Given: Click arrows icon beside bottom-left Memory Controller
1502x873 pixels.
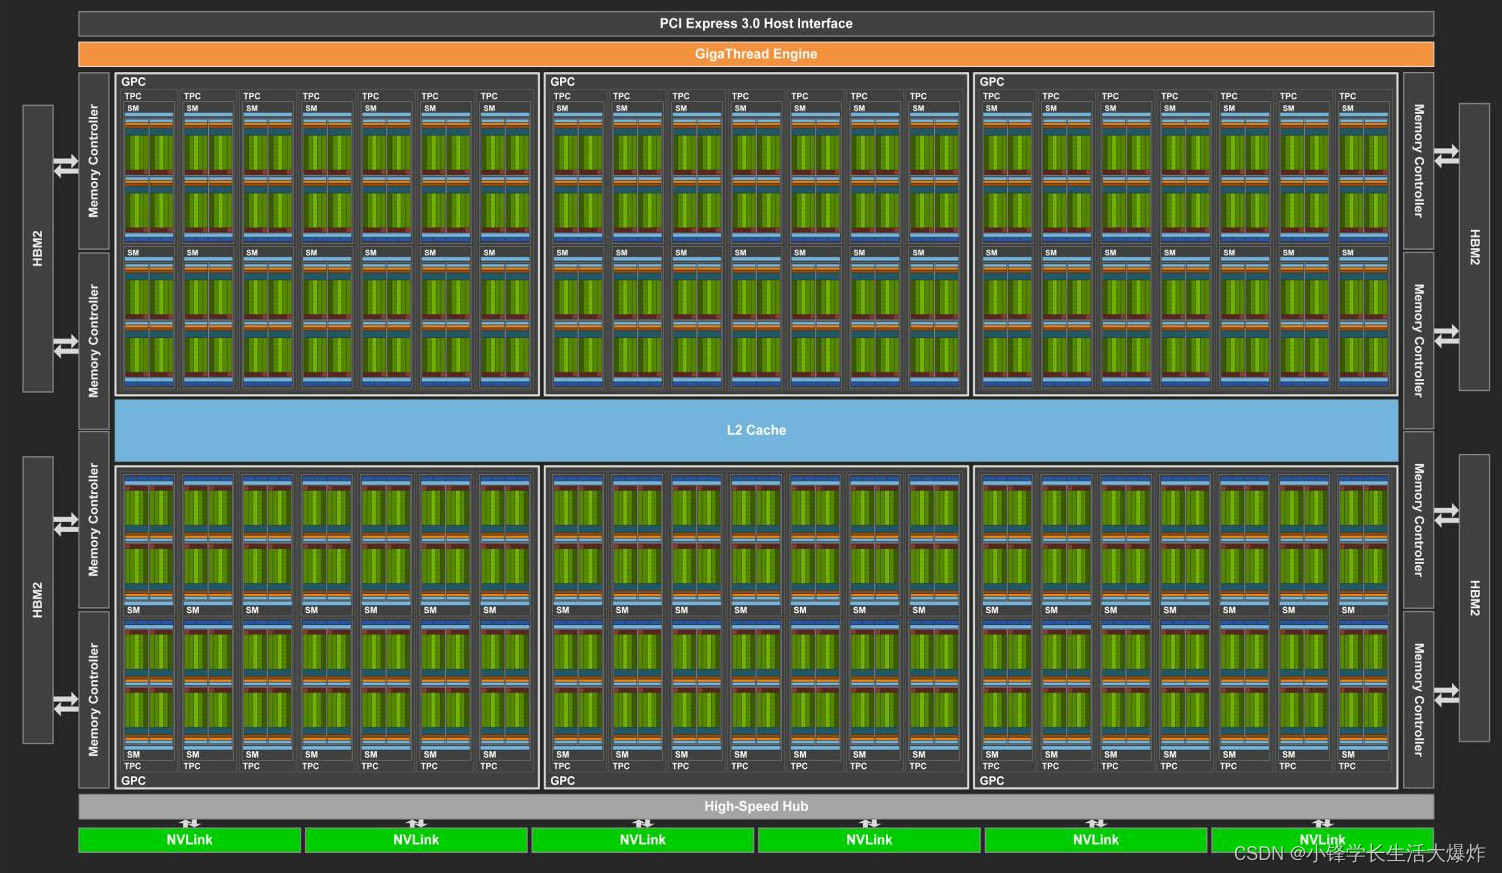Looking at the screenshot, I should 66,704.
